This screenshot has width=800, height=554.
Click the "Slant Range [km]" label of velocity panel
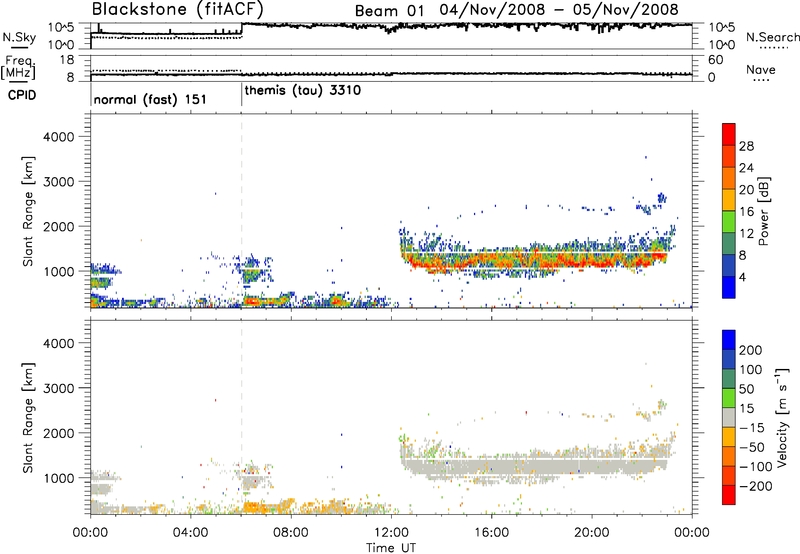(x=29, y=418)
